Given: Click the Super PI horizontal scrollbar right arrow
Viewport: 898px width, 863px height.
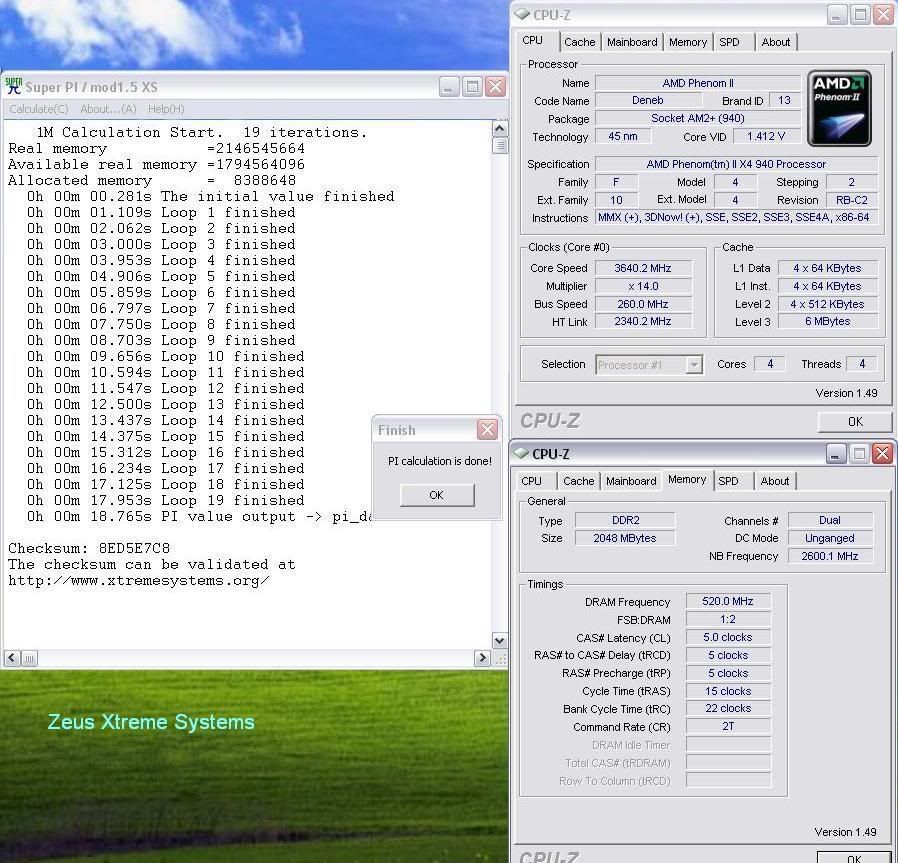Looking at the screenshot, I should pos(483,658).
